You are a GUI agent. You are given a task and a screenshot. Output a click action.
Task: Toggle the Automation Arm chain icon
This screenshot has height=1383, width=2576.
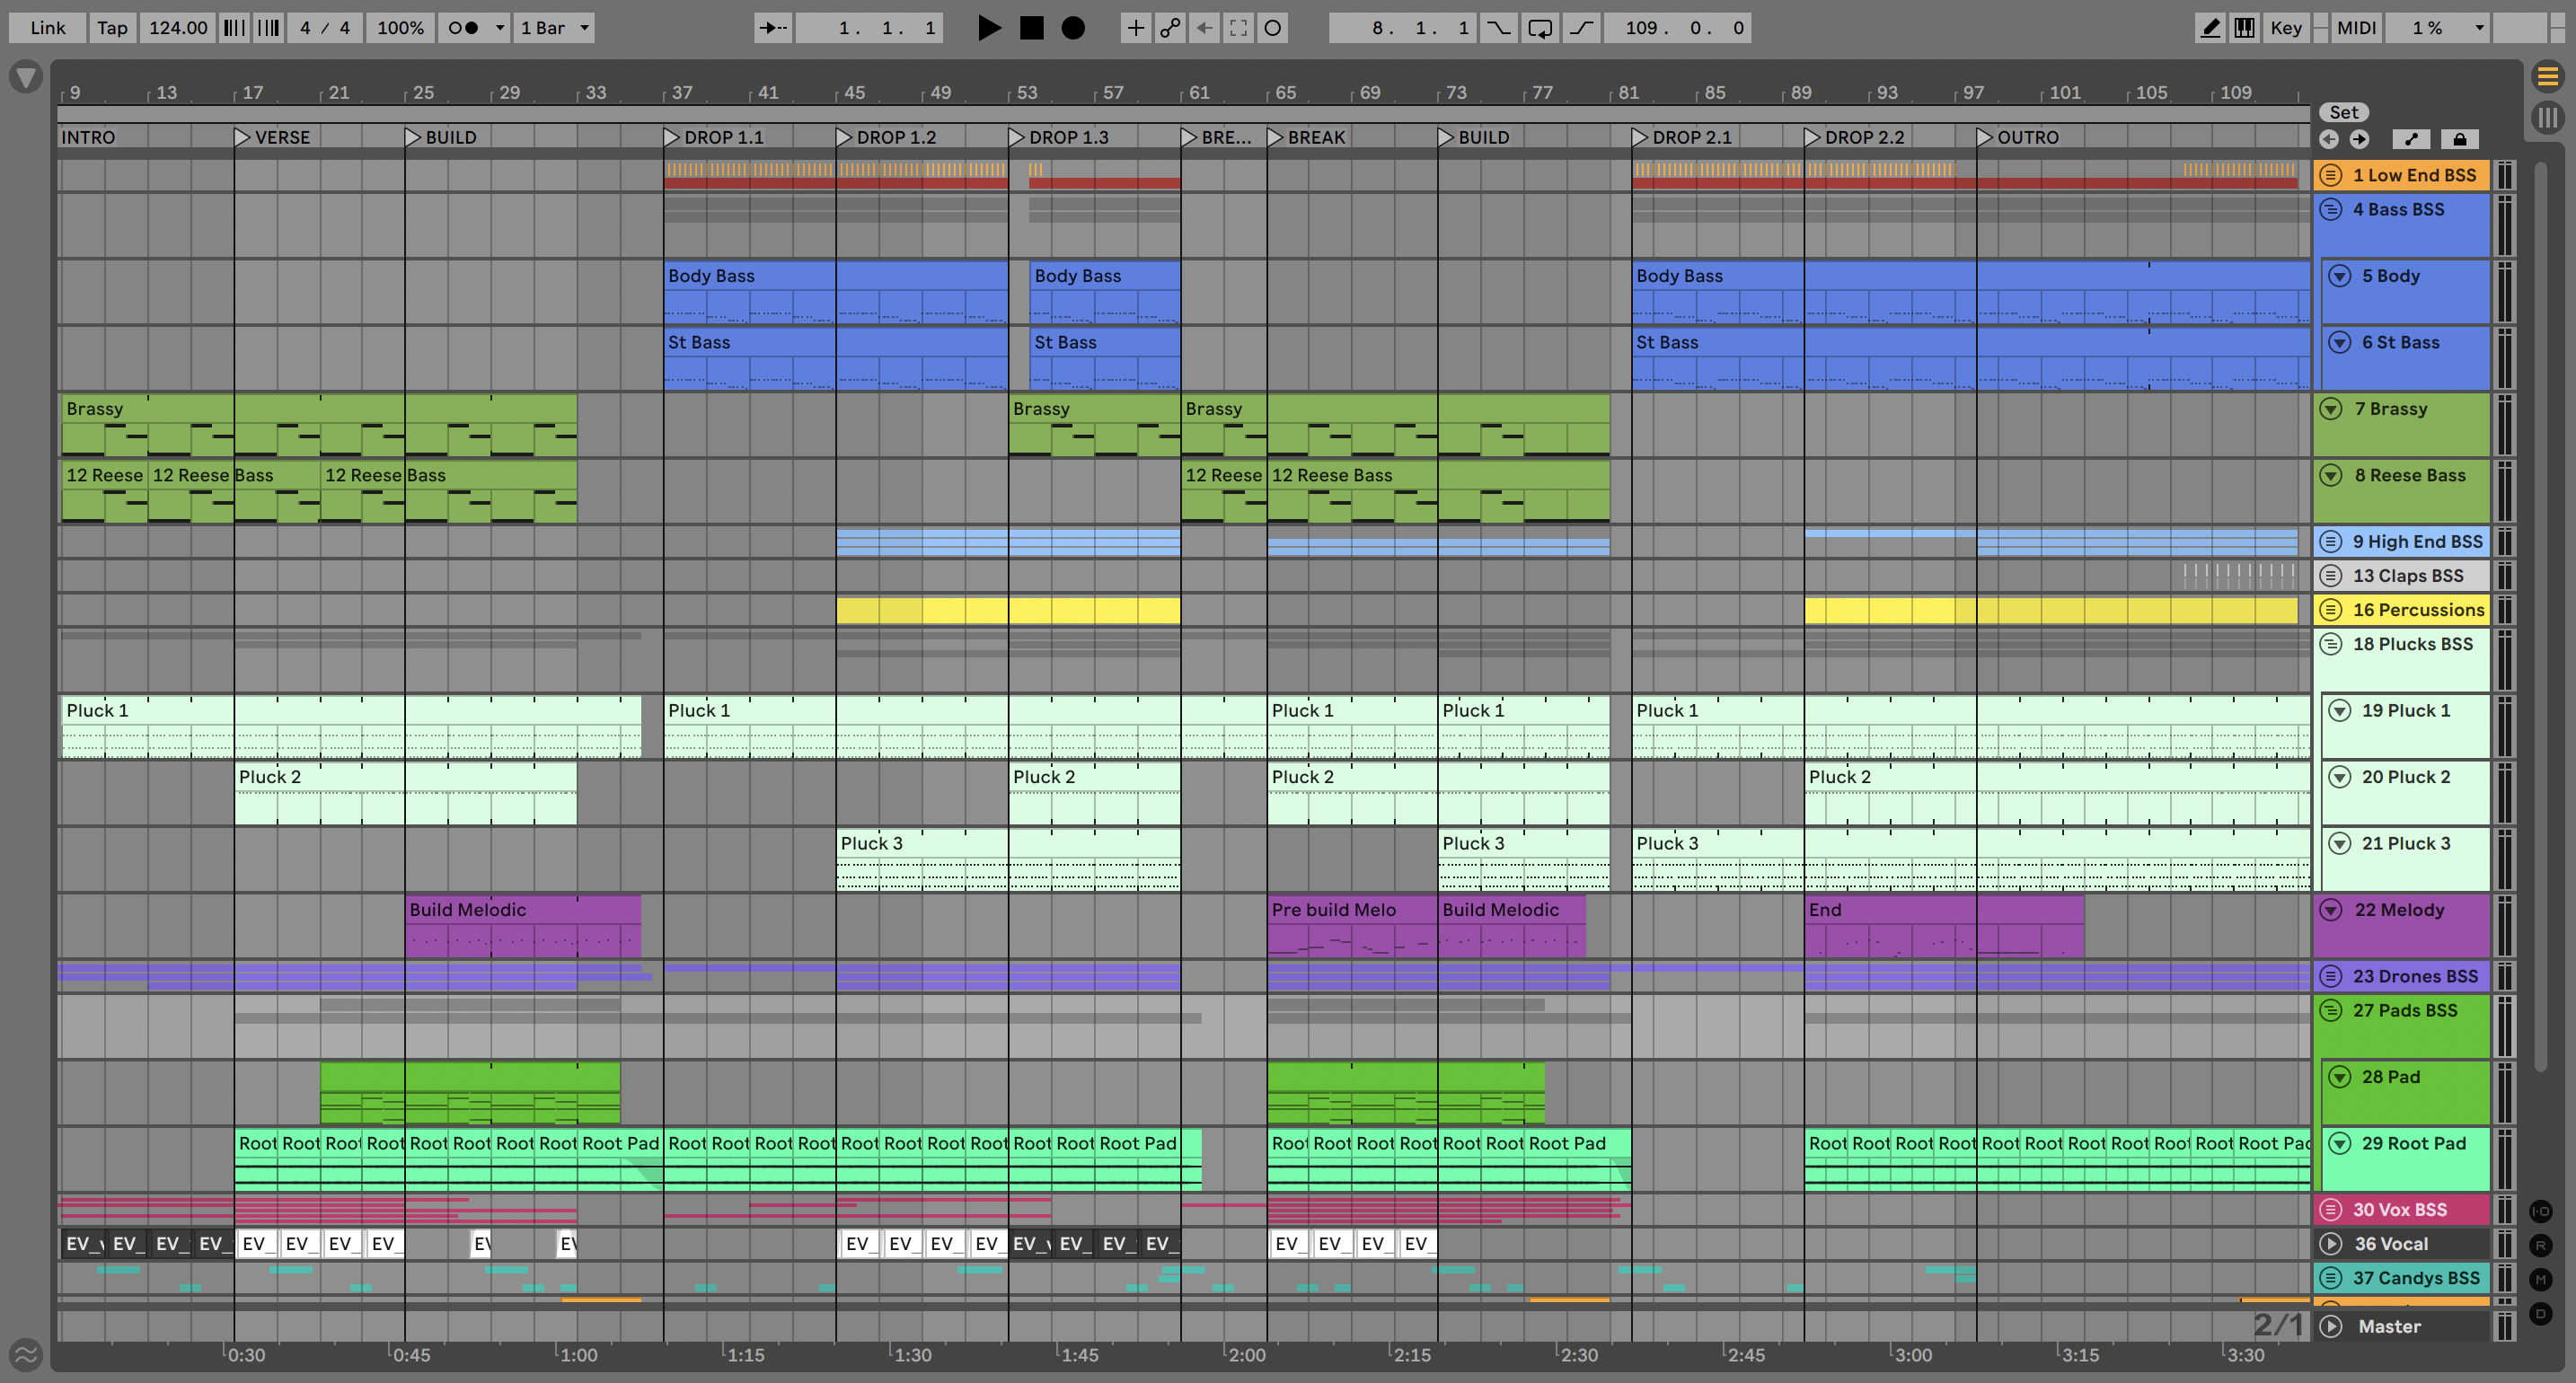coord(1169,28)
